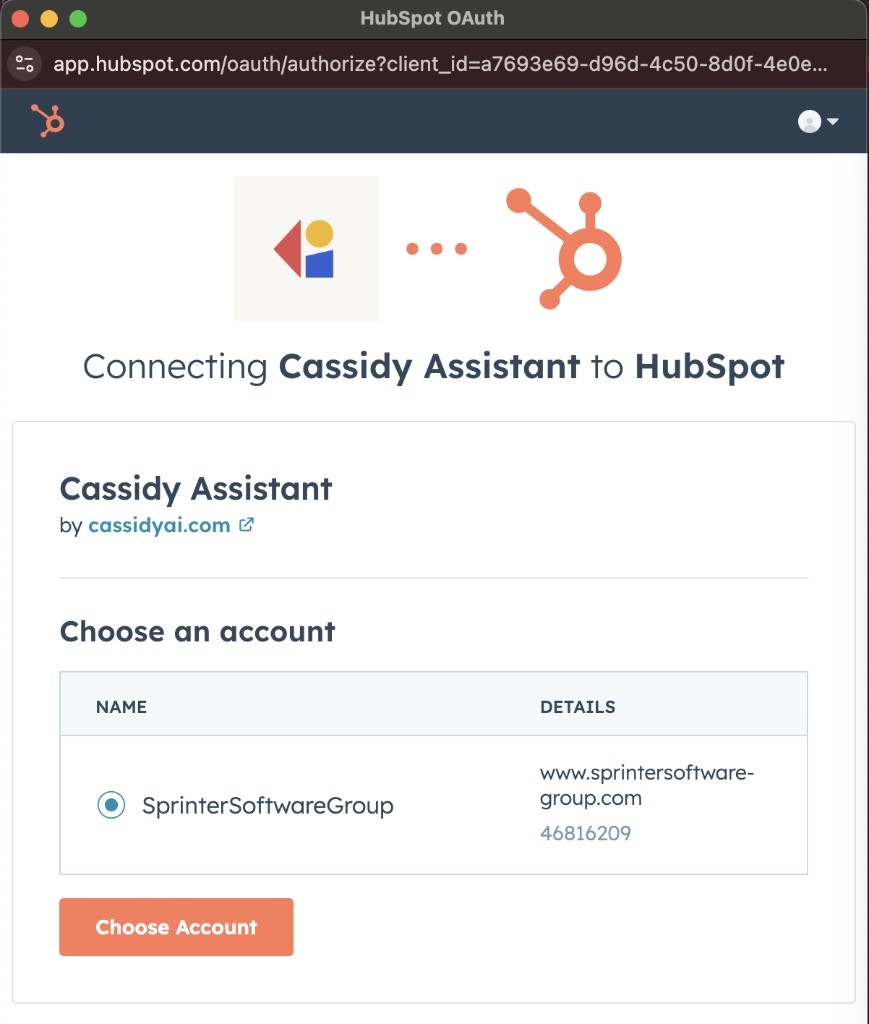Click the HubSpot OAuth window title
Image resolution: width=869 pixels, height=1024 pixels.
[433, 17]
